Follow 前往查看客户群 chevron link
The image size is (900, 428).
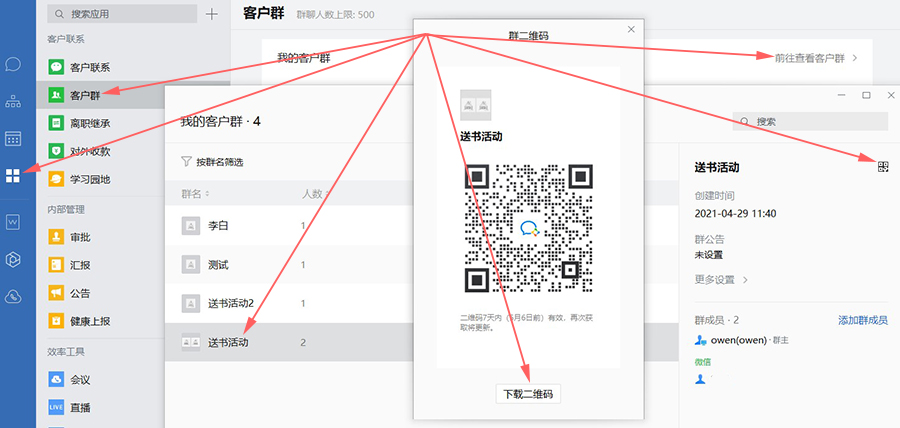point(855,59)
